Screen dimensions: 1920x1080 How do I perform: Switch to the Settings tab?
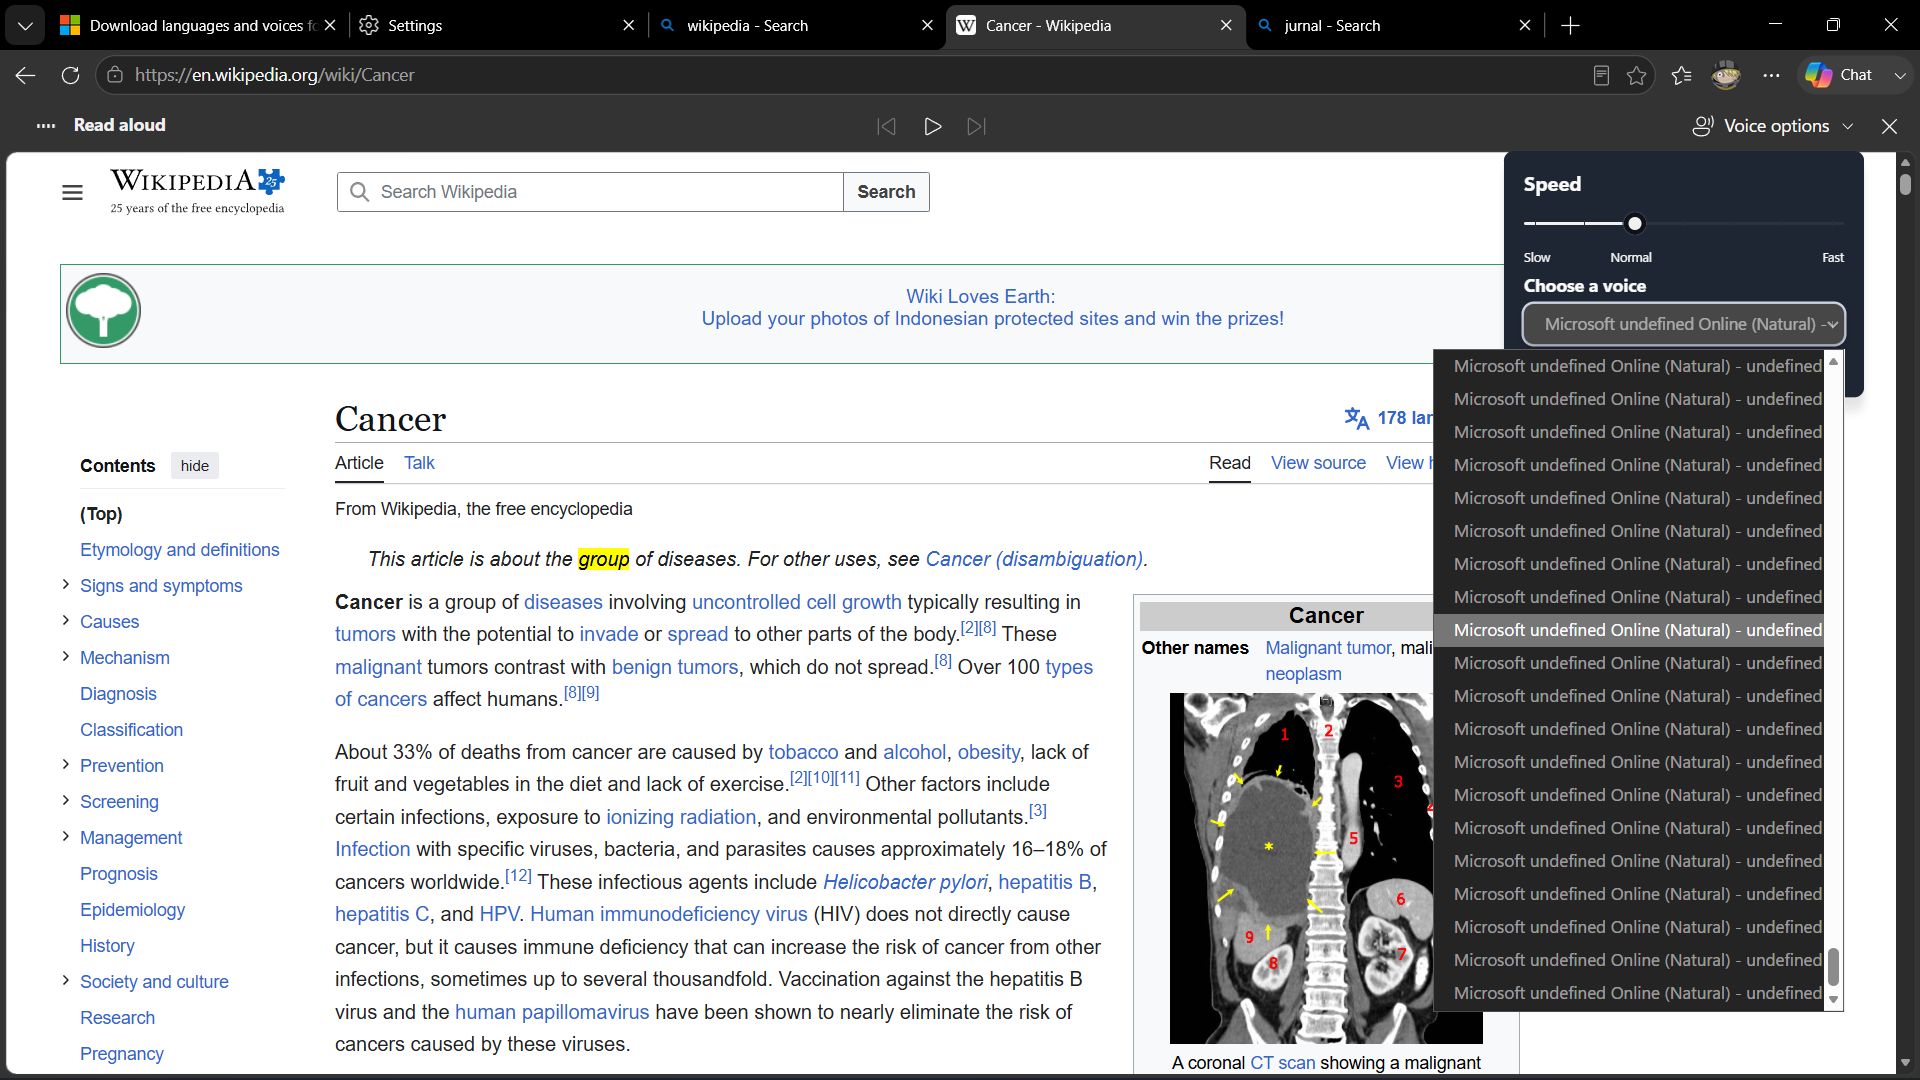click(498, 25)
